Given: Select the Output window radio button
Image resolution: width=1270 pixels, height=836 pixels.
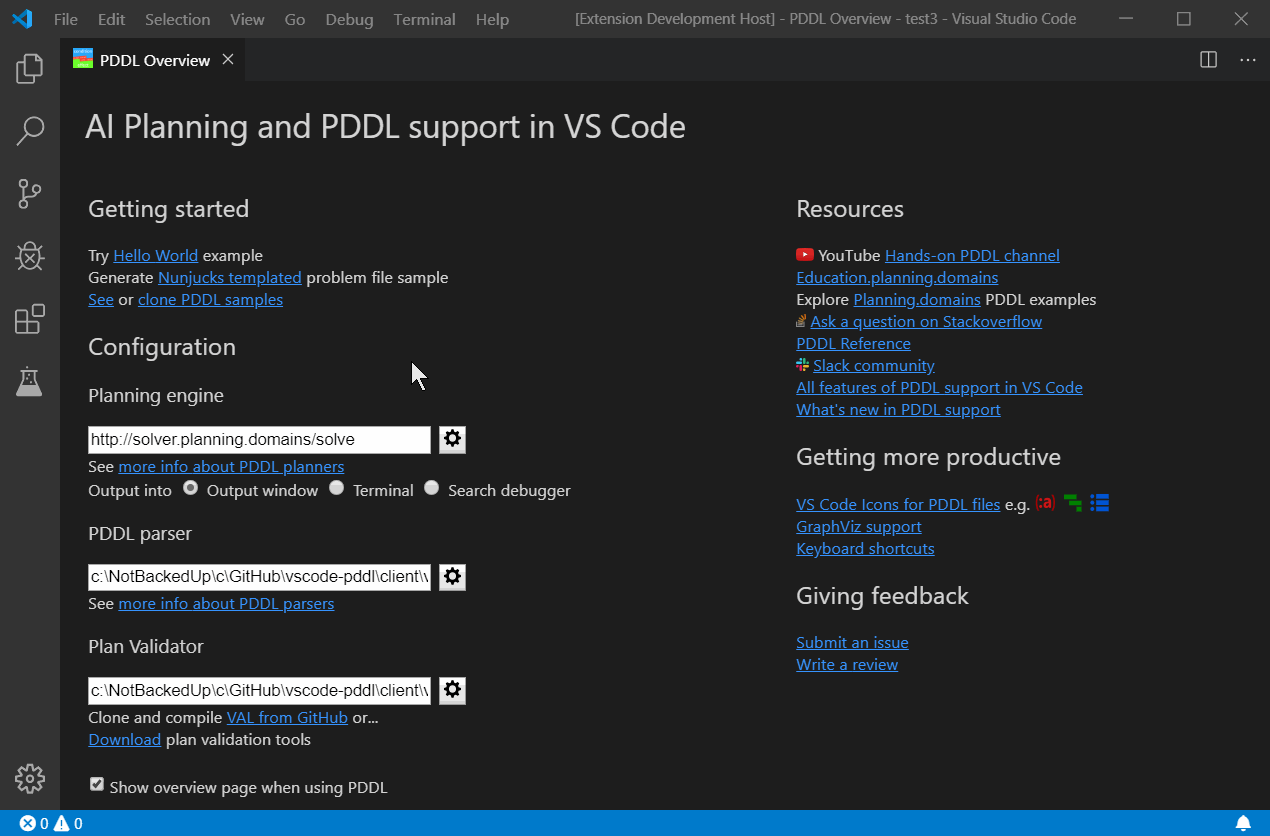Looking at the screenshot, I should click(190, 488).
